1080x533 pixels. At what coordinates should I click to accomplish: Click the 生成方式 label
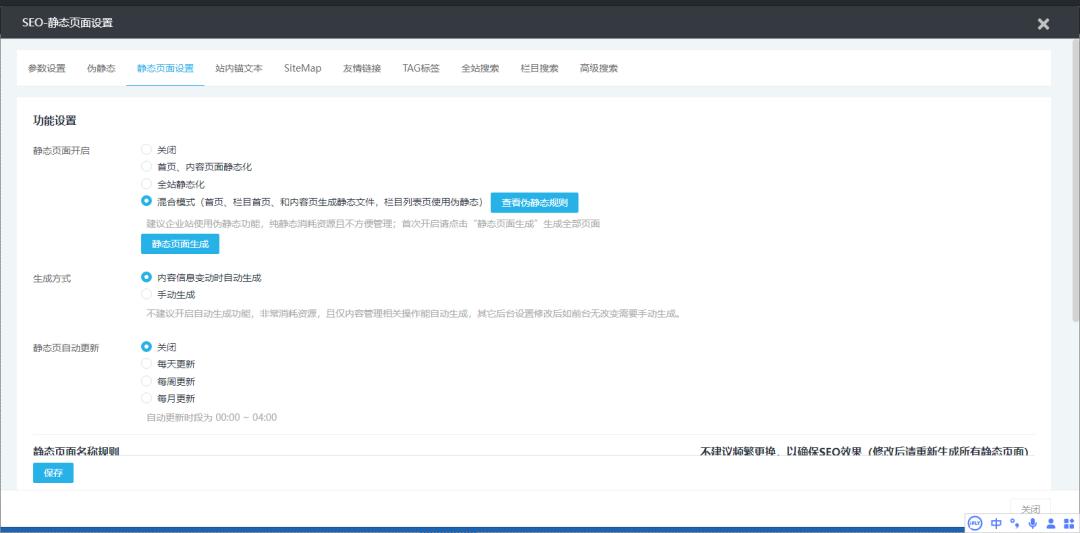tap(52, 279)
